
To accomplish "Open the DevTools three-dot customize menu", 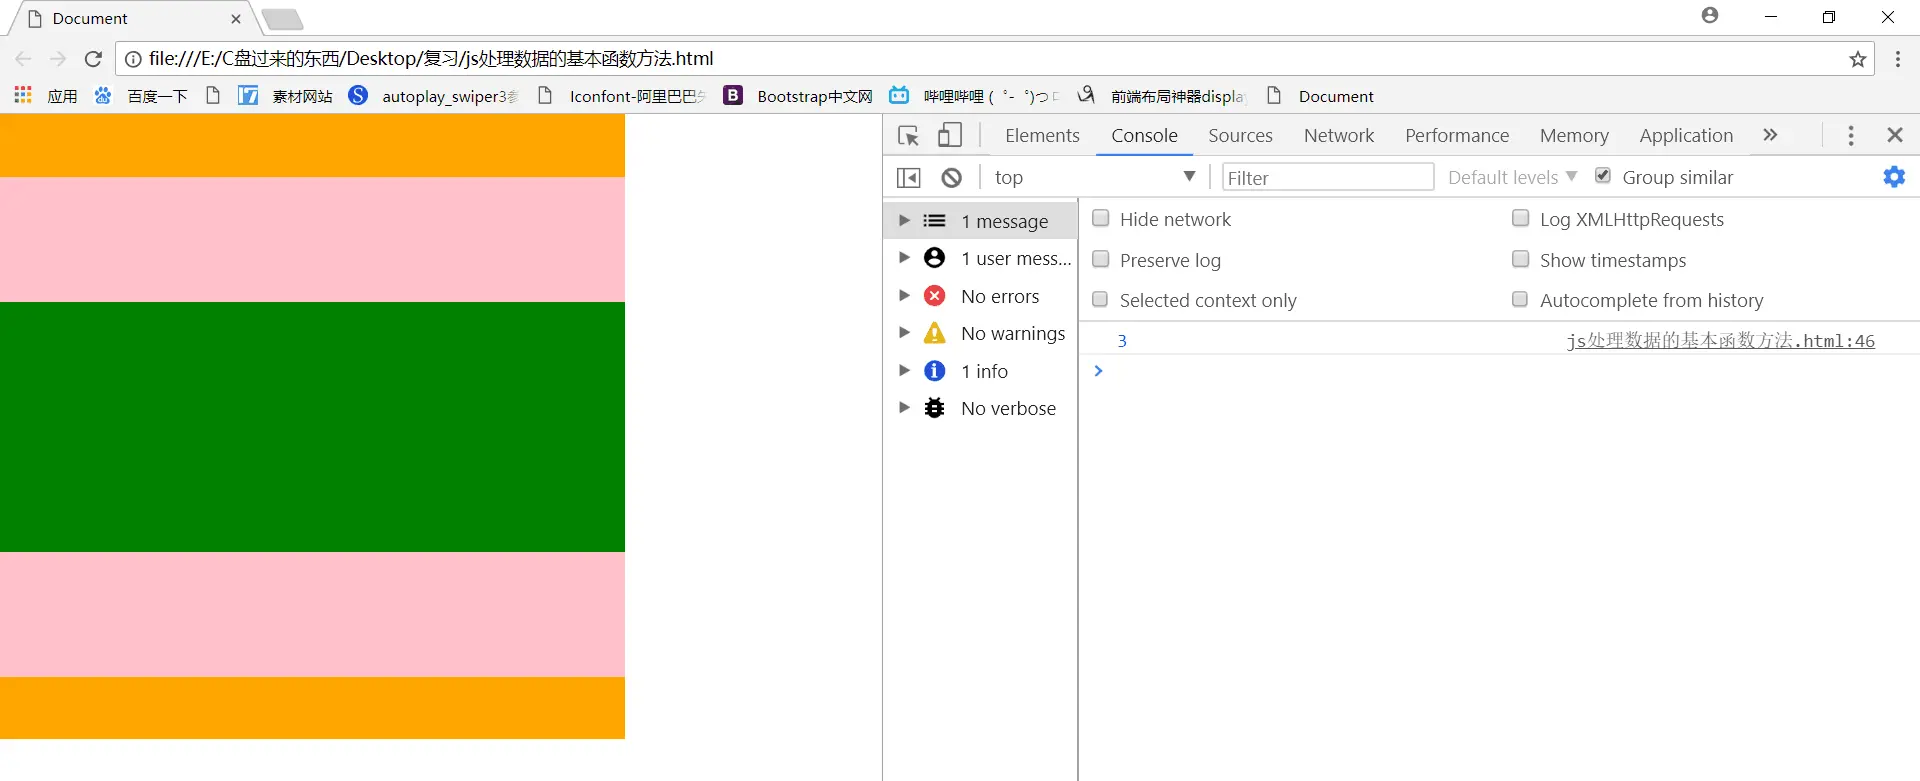I will (1851, 135).
